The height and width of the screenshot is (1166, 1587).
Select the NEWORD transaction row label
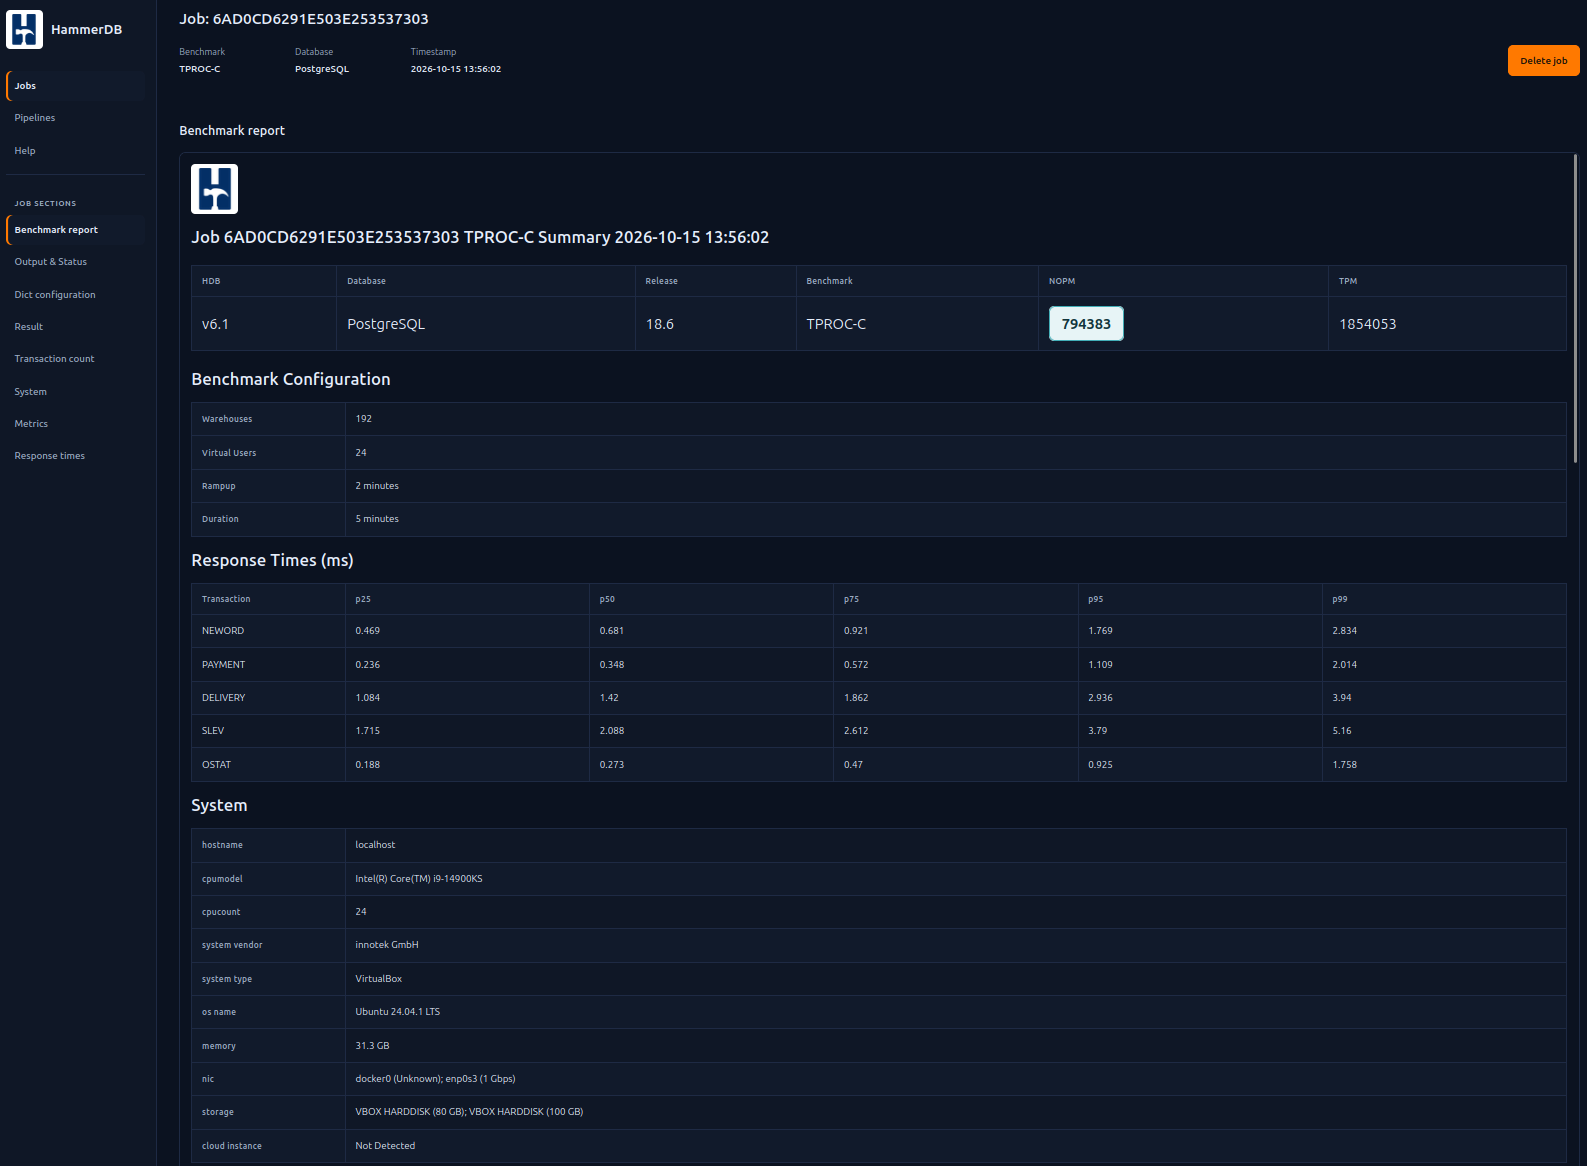(x=223, y=631)
